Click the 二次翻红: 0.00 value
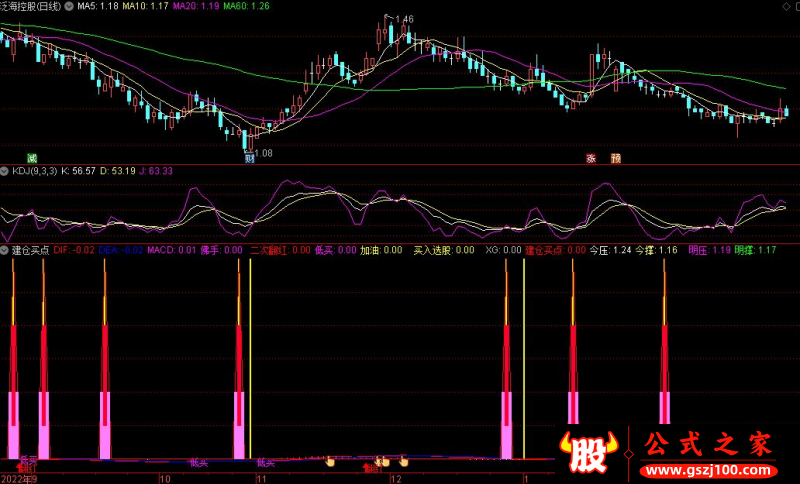This screenshot has width=800, height=484. pos(280,250)
